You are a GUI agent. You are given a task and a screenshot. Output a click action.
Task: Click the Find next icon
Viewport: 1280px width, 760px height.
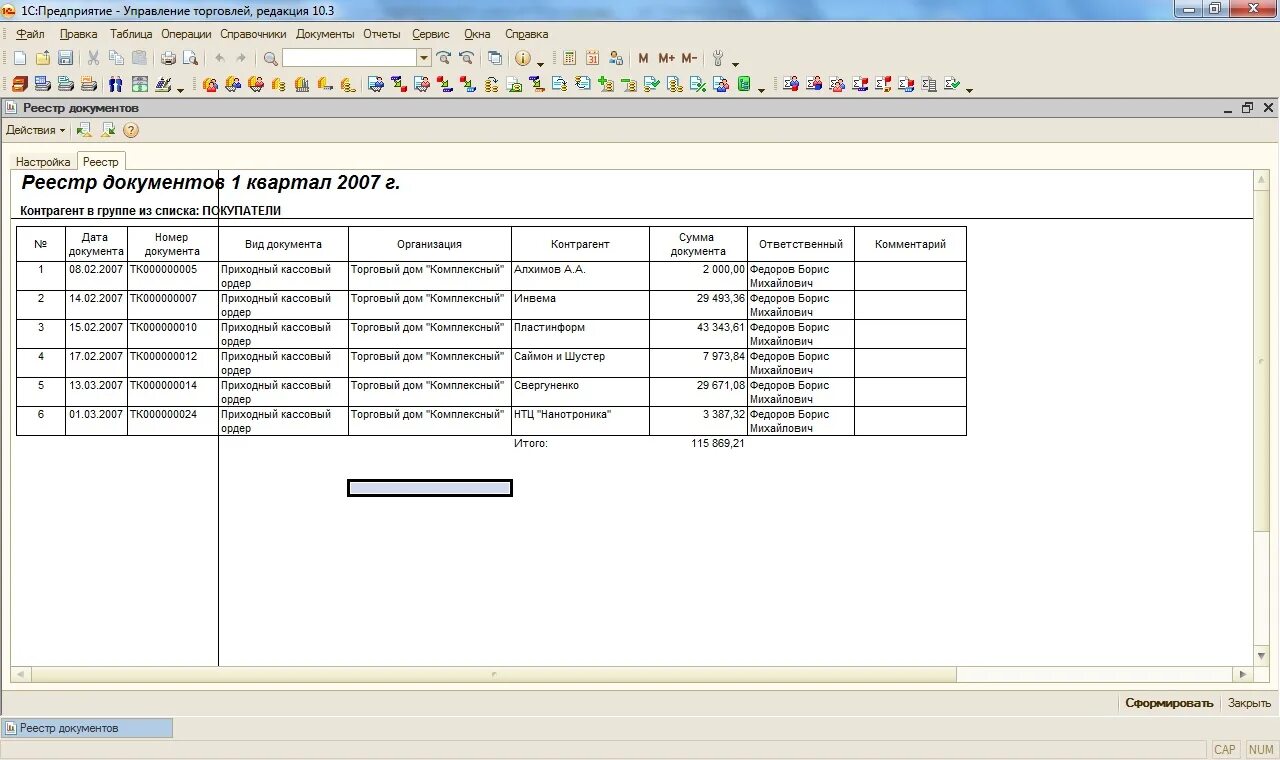(444, 59)
